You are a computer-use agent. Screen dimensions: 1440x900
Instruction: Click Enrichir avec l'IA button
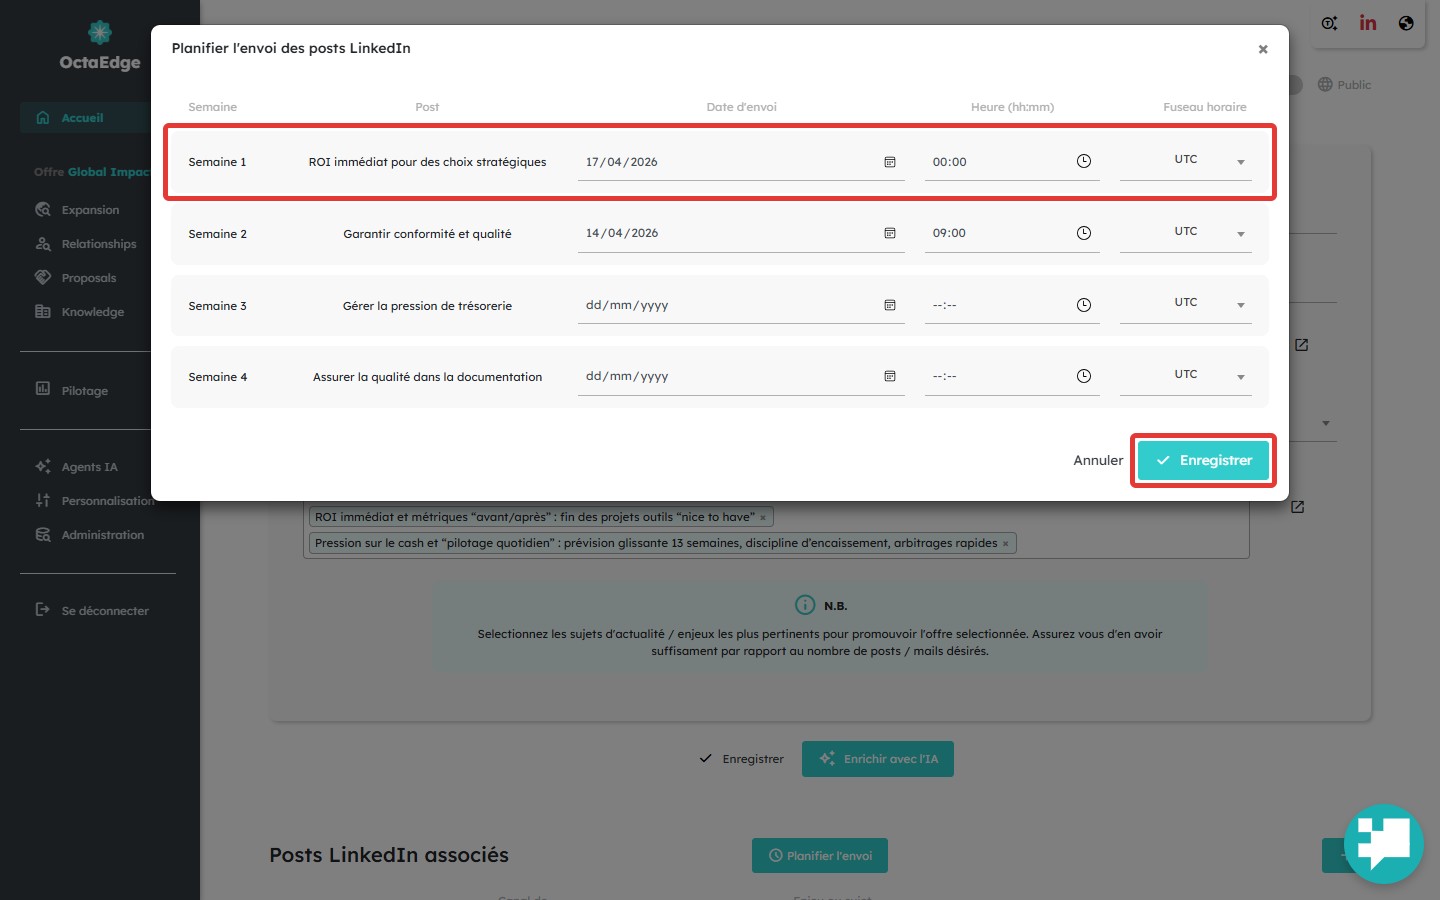878,759
